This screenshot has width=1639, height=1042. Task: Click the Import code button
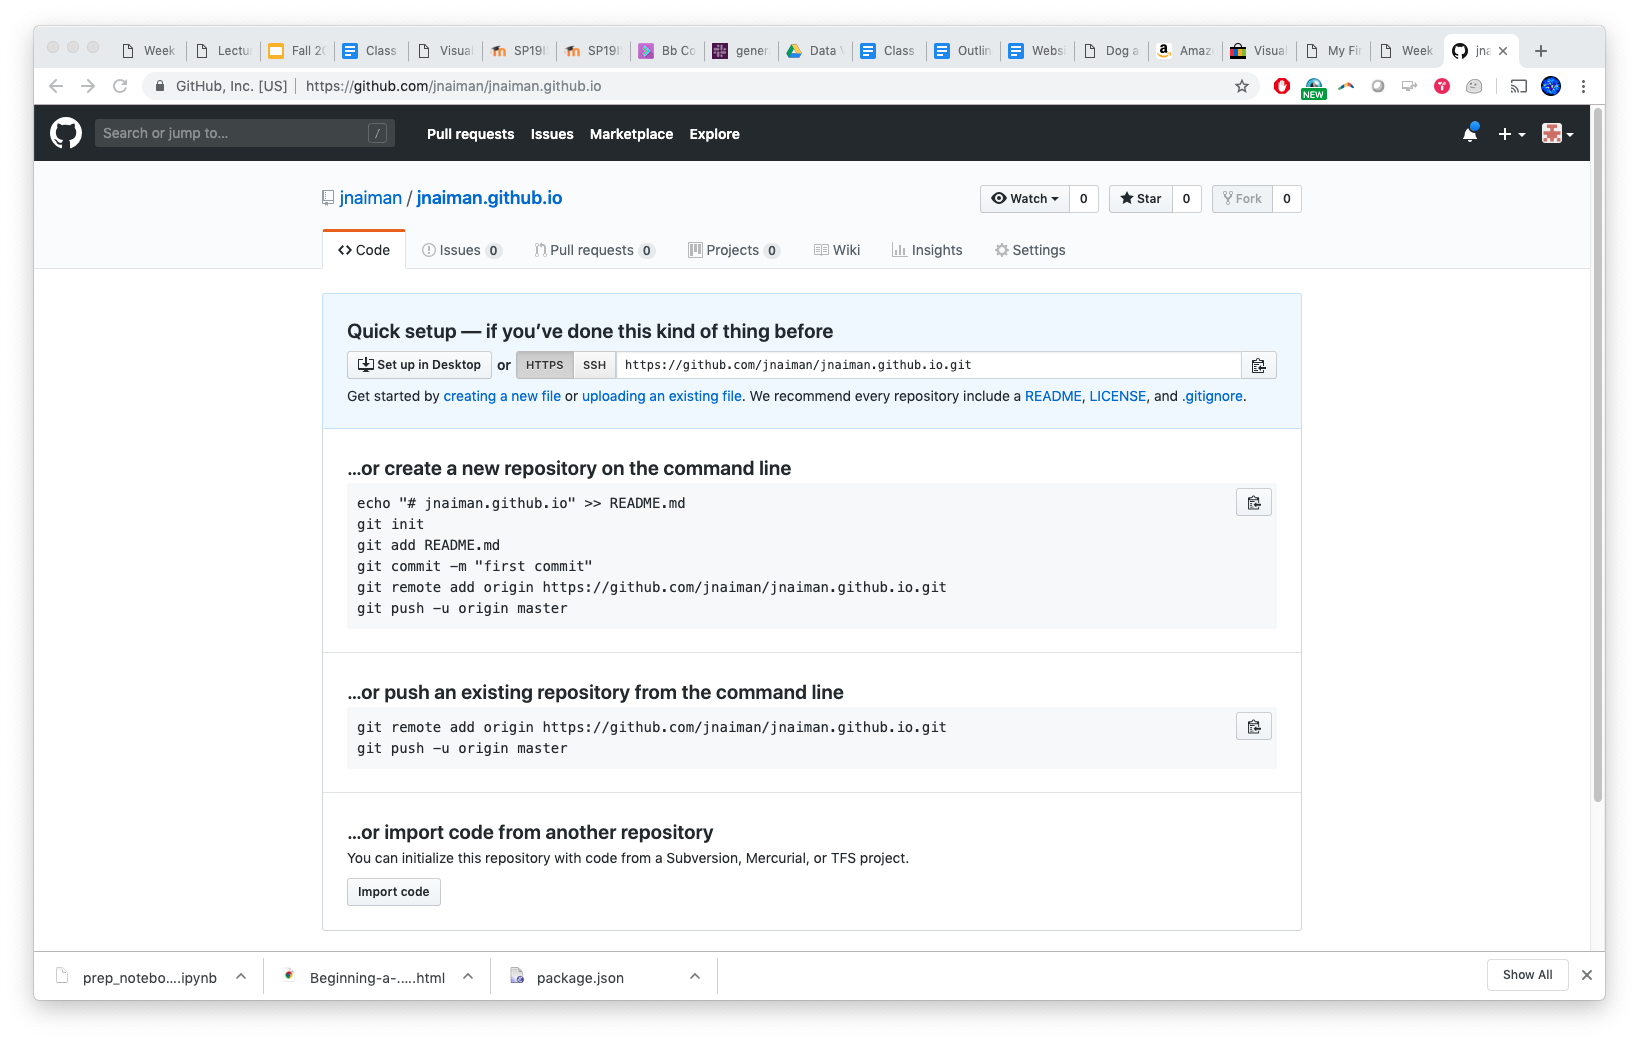click(x=394, y=892)
